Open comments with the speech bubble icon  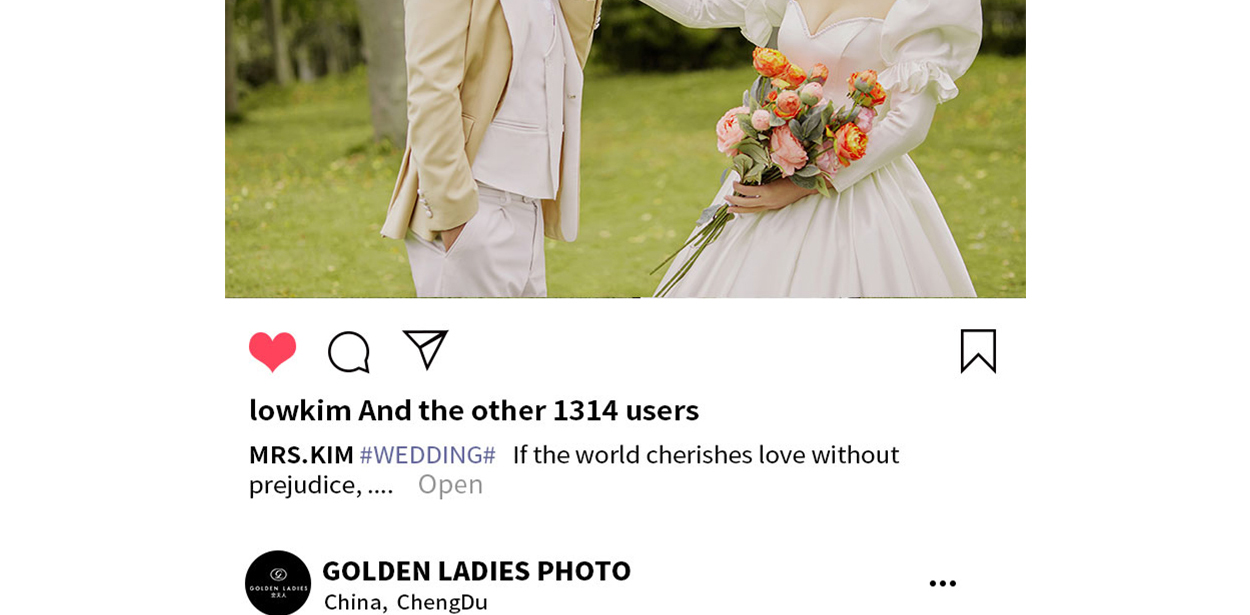pyautogui.click(x=349, y=352)
